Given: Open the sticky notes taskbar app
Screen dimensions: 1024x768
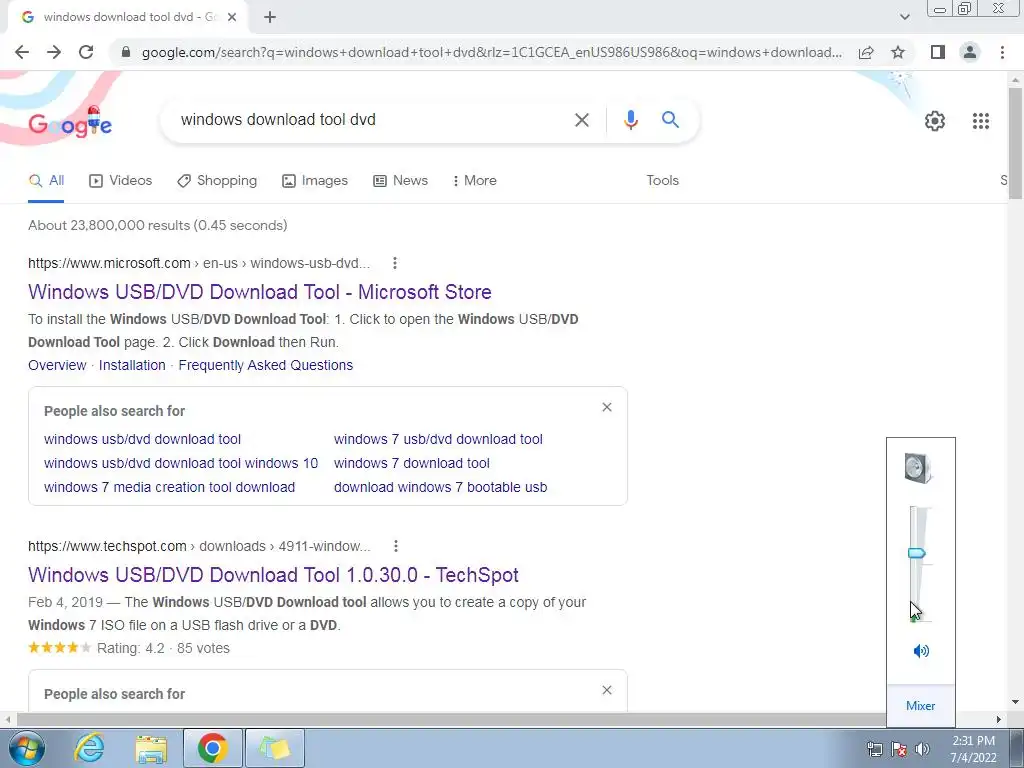Looking at the screenshot, I should point(275,748).
